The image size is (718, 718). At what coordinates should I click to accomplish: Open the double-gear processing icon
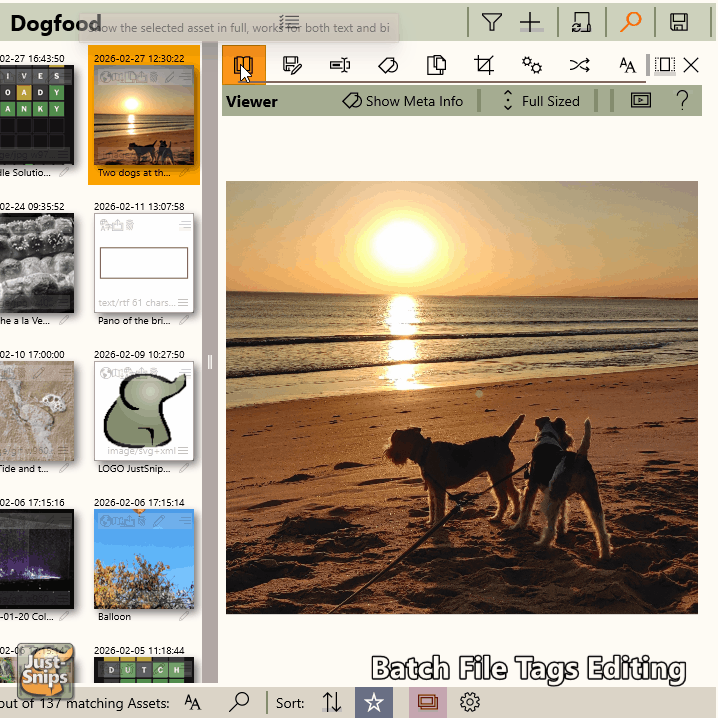pos(532,66)
